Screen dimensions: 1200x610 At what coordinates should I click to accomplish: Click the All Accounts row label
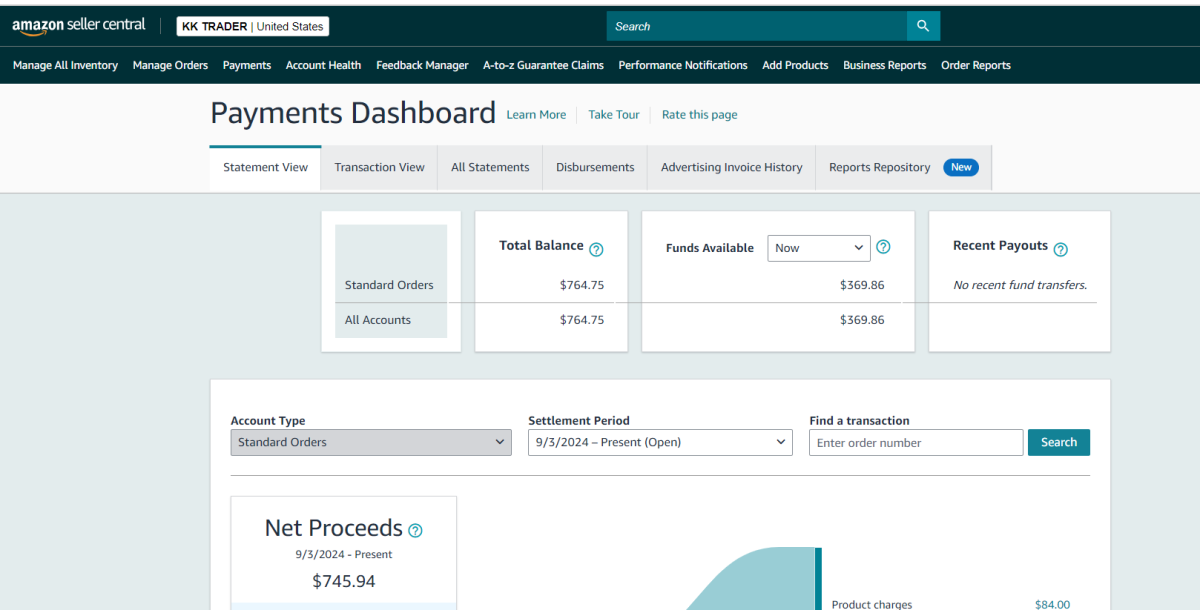pyautogui.click(x=378, y=320)
